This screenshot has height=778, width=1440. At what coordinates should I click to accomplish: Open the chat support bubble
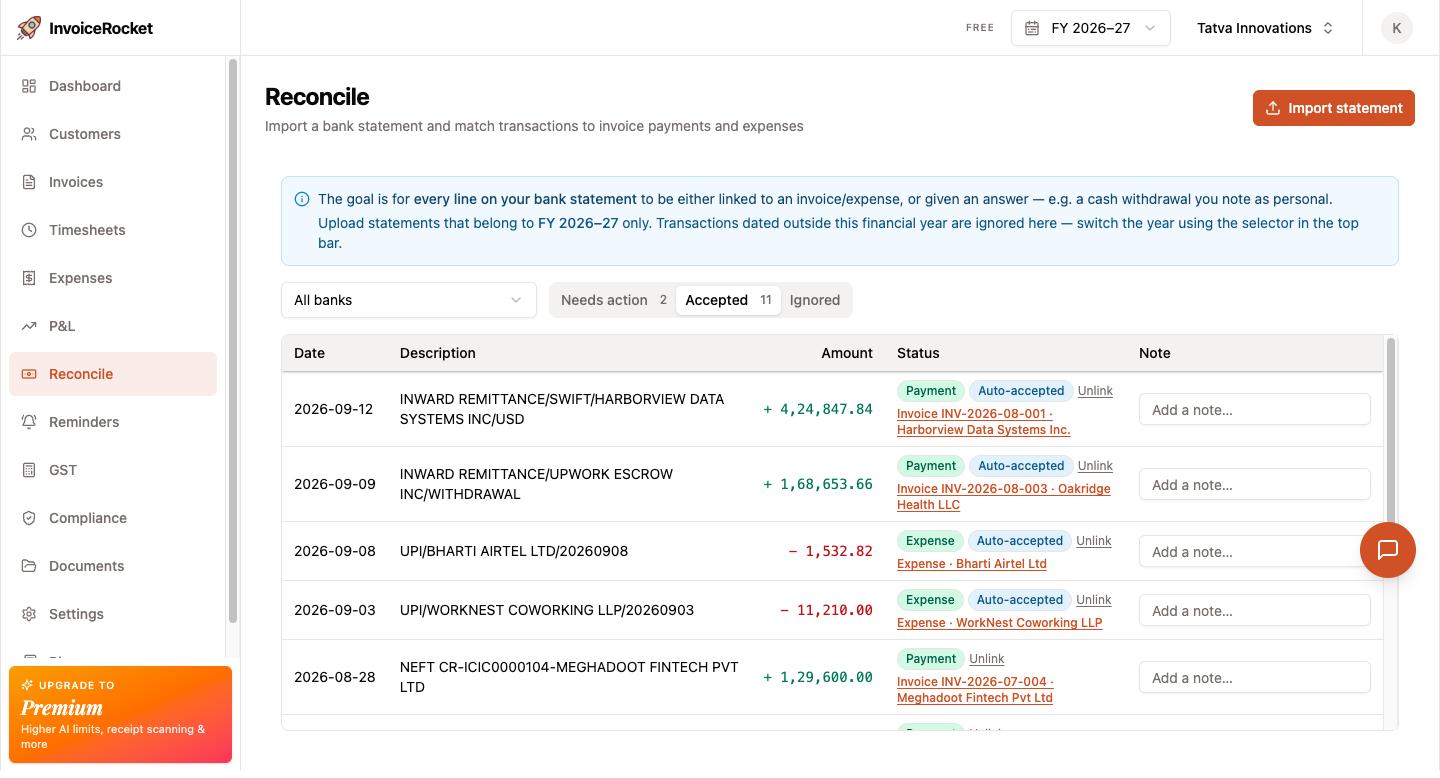pyautogui.click(x=1388, y=550)
